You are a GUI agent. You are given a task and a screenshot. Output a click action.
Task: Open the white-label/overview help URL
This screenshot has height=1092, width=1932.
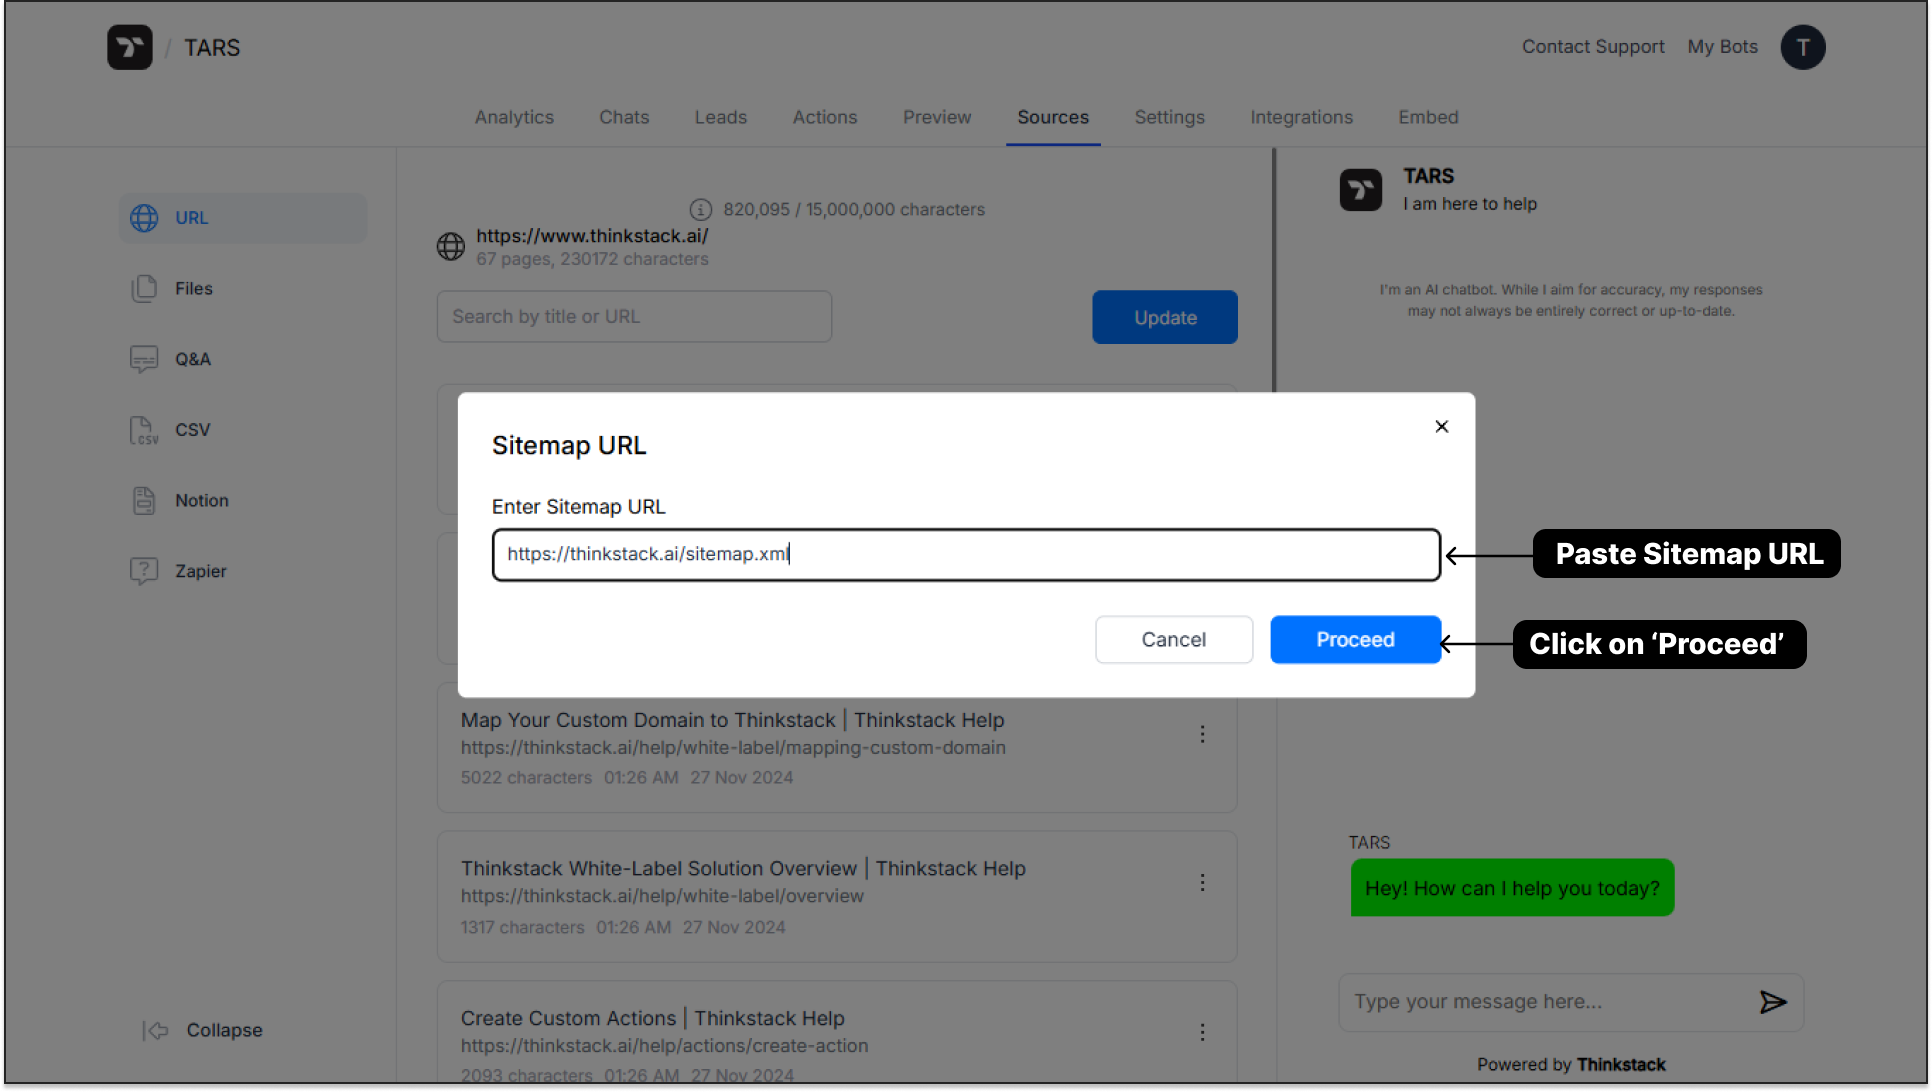coord(662,896)
